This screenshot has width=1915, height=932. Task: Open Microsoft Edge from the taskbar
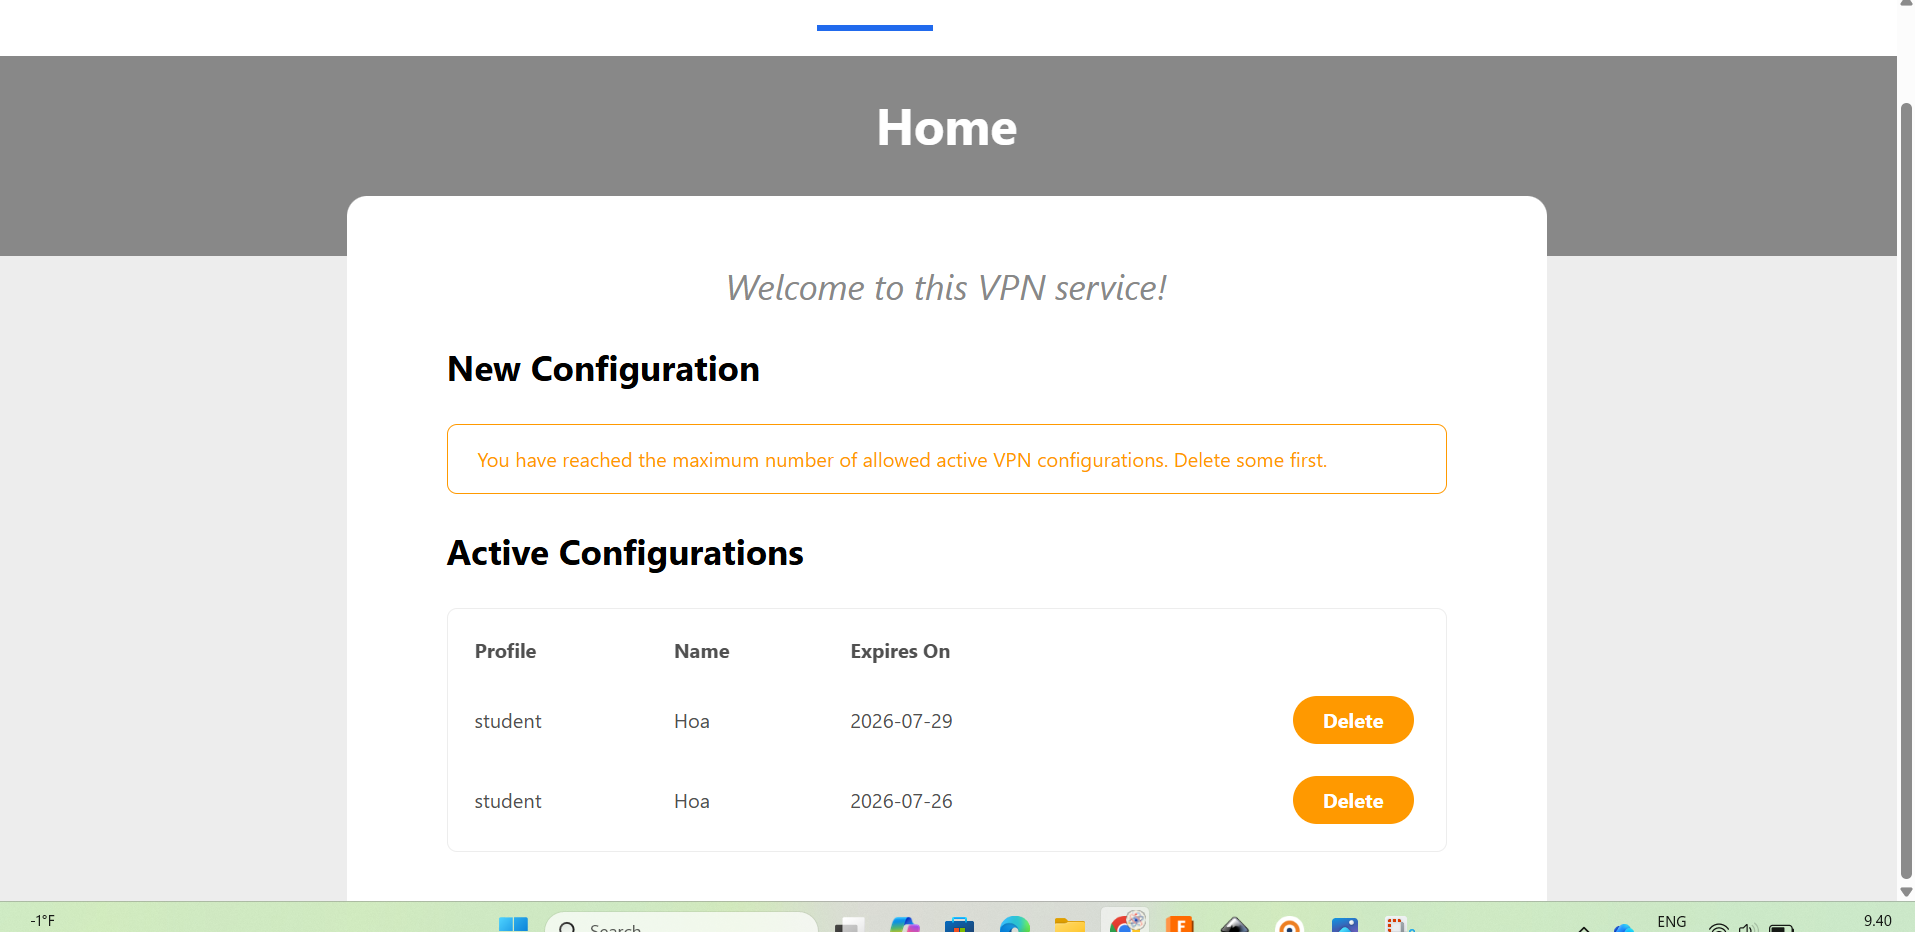[1014, 925]
